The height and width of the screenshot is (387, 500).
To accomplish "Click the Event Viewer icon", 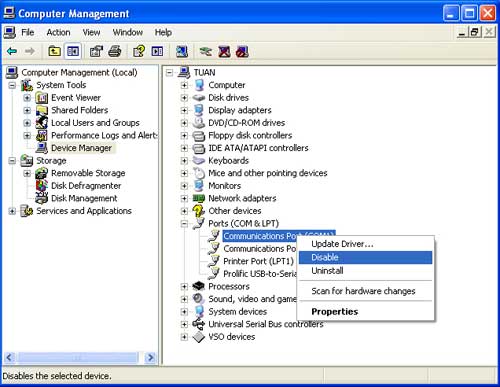I will [x=42, y=98].
